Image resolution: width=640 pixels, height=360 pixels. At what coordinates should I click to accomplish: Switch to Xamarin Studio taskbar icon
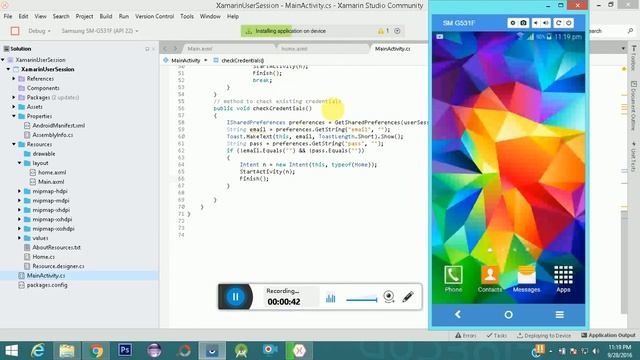tap(299, 351)
